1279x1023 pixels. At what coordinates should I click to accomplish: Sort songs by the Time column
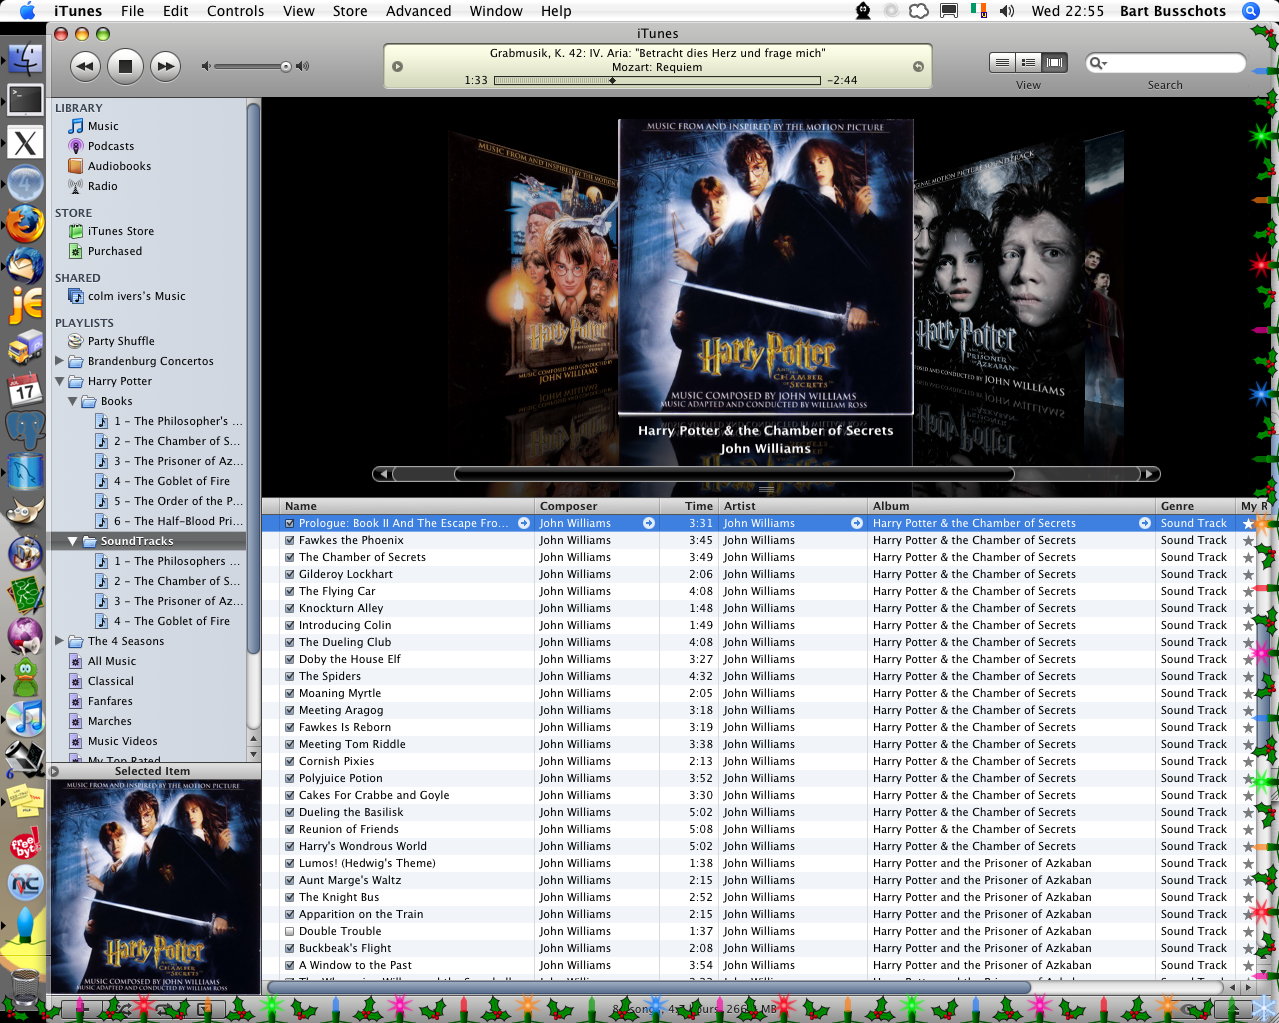click(x=689, y=506)
